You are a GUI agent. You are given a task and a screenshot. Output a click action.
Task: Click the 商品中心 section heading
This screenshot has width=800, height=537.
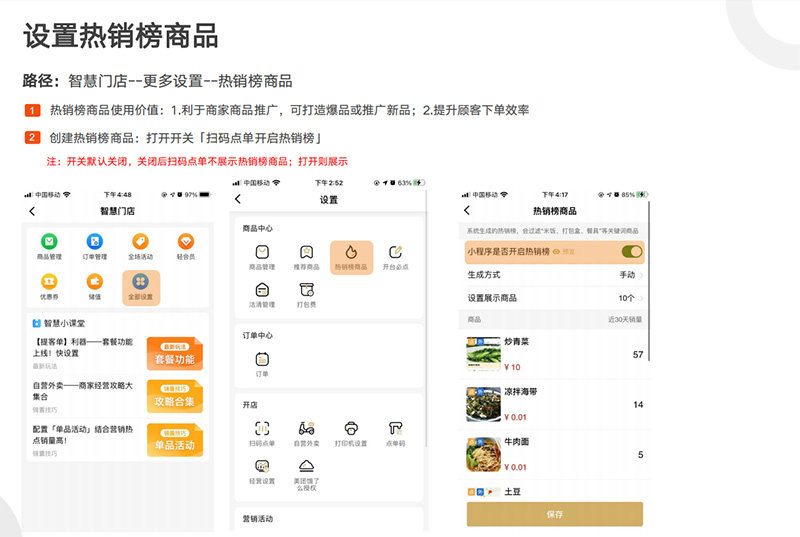pos(258,228)
